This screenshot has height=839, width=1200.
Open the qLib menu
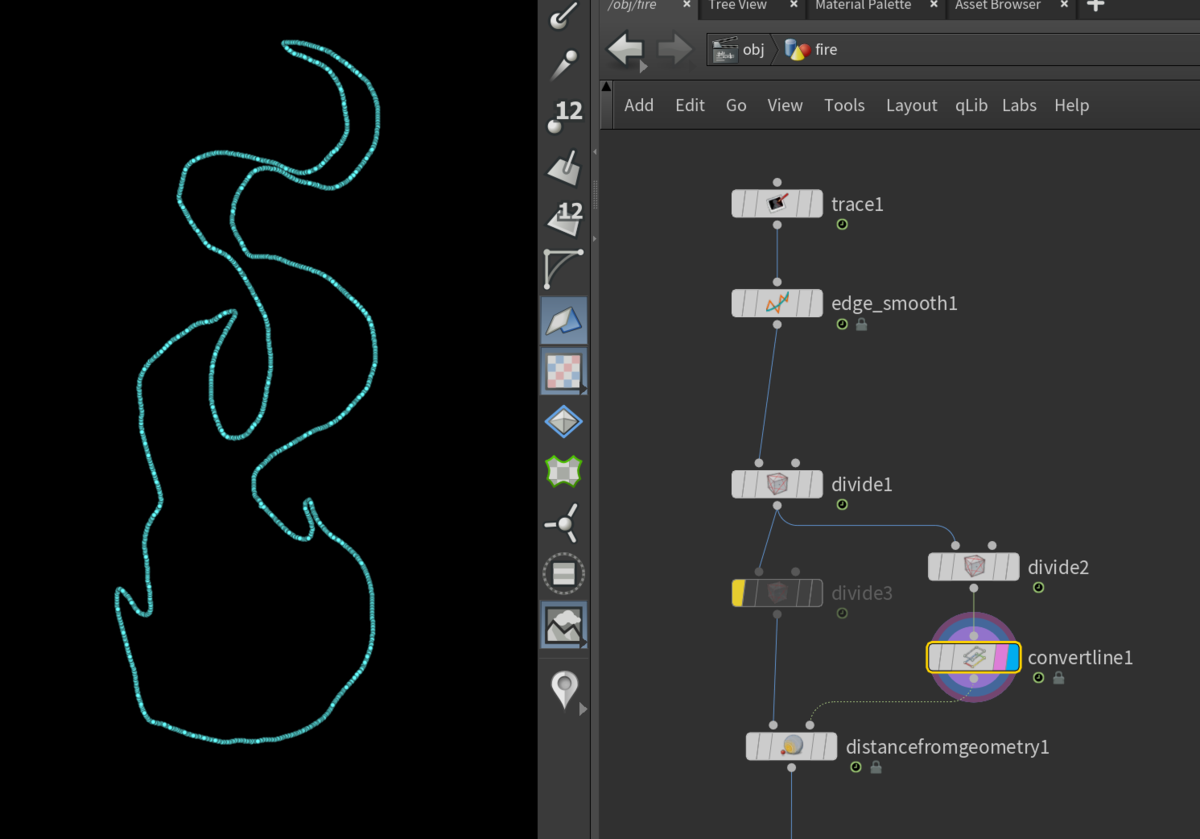click(x=971, y=105)
